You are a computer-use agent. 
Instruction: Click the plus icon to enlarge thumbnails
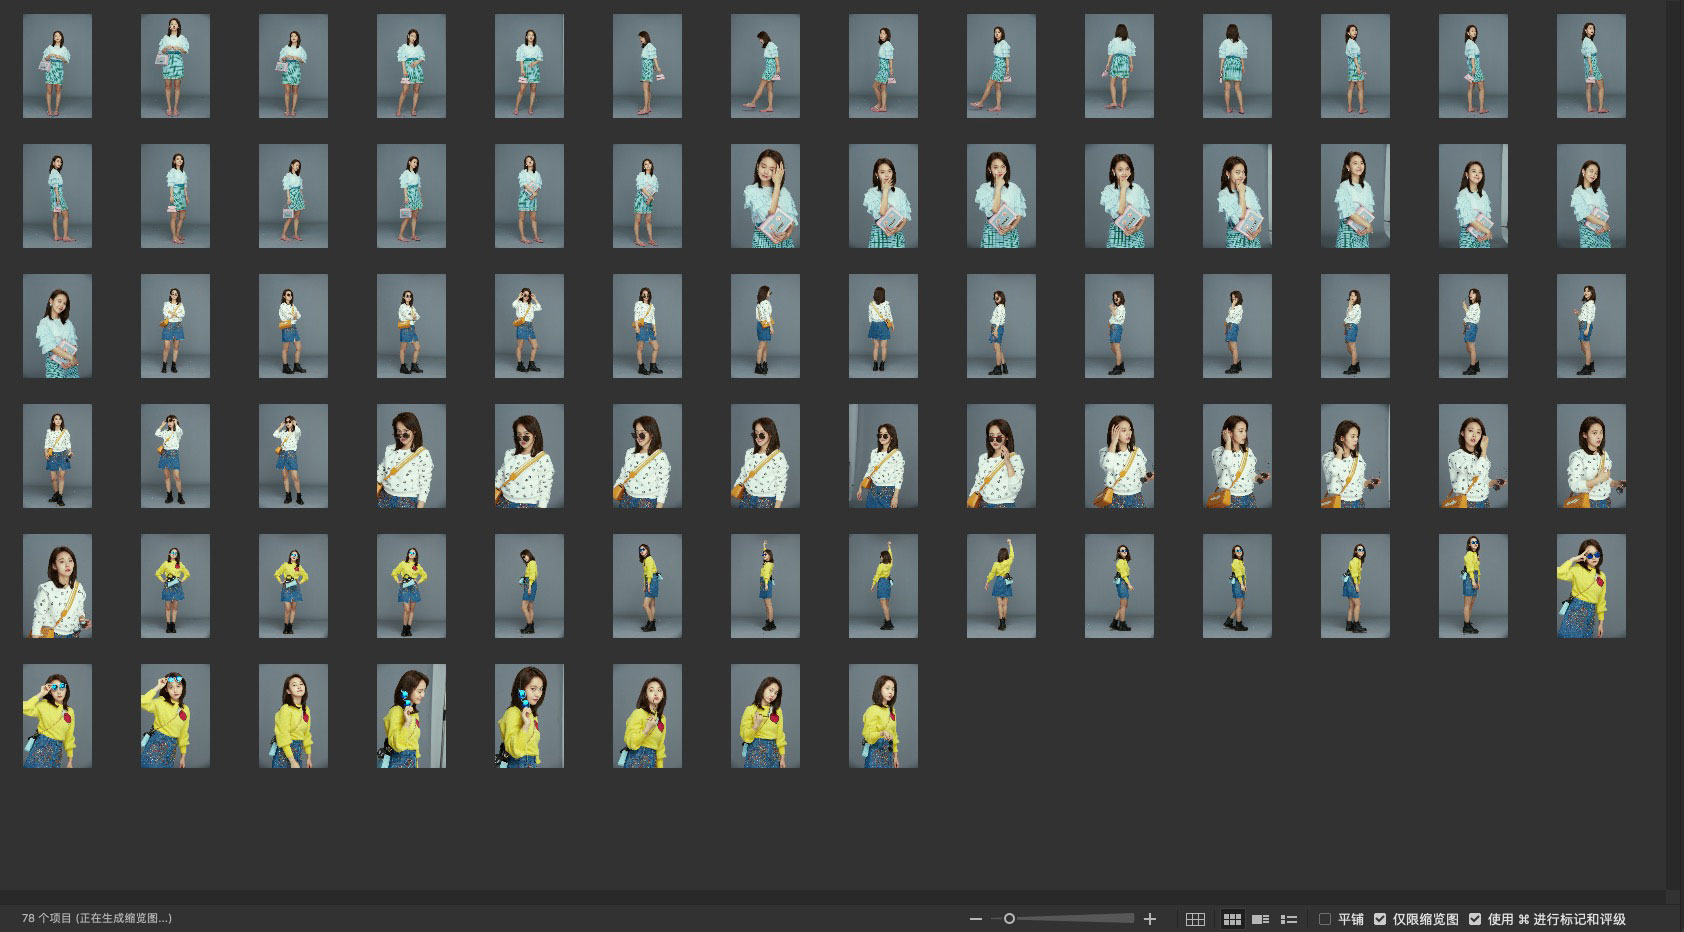[1150, 919]
